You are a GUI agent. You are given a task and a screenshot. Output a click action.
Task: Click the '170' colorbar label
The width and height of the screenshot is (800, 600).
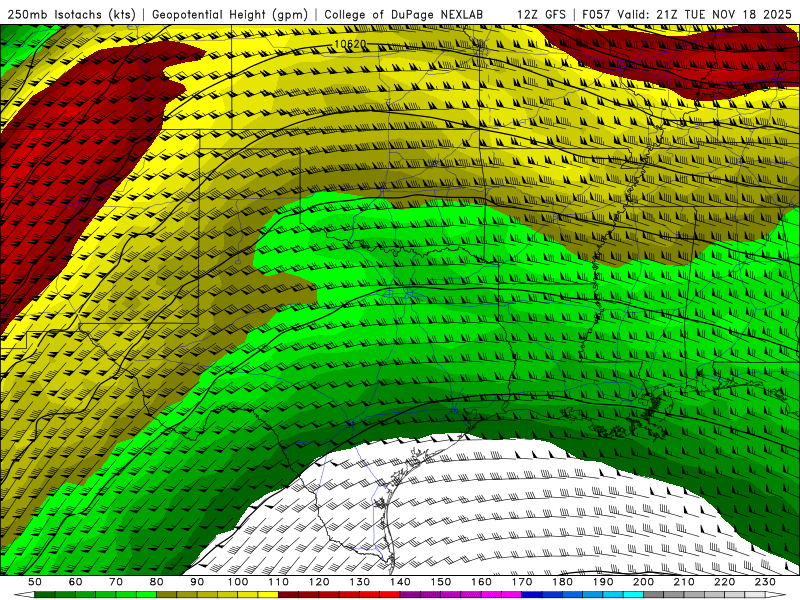(522, 582)
